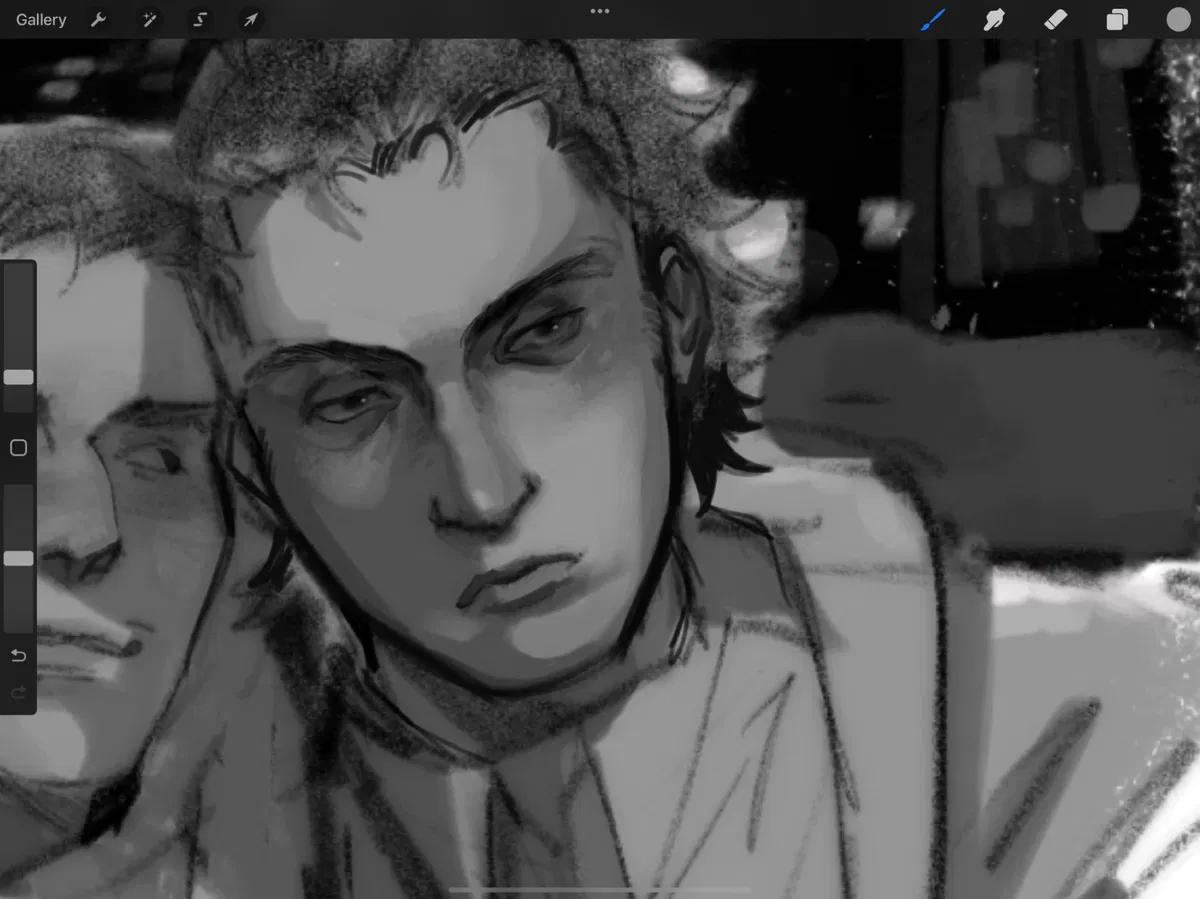The height and width of the screenshot is (899, 1200).
Task: Return to the Gallery
Action: (41, 19)
